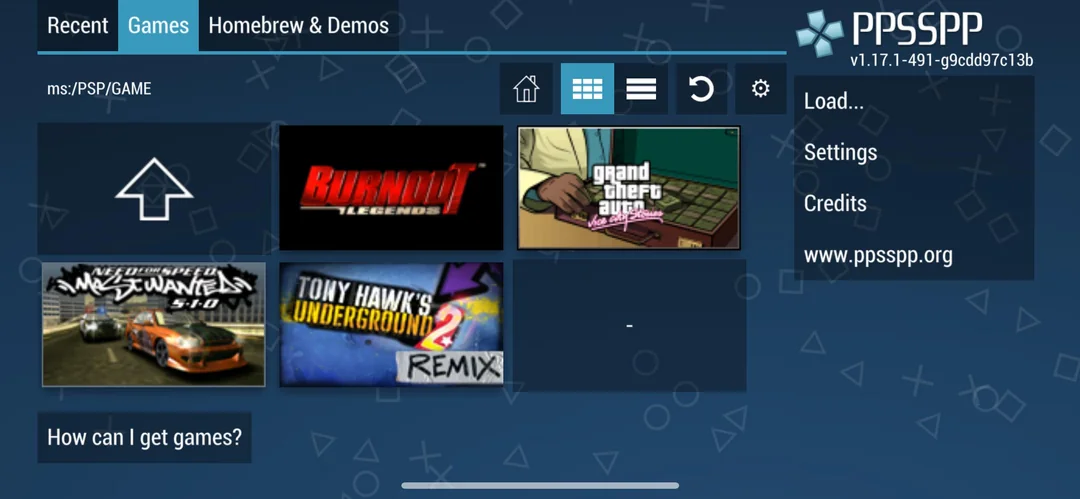Visit www.ppsspp.org link
The image size is (1080, 499).
click(913, 255)
